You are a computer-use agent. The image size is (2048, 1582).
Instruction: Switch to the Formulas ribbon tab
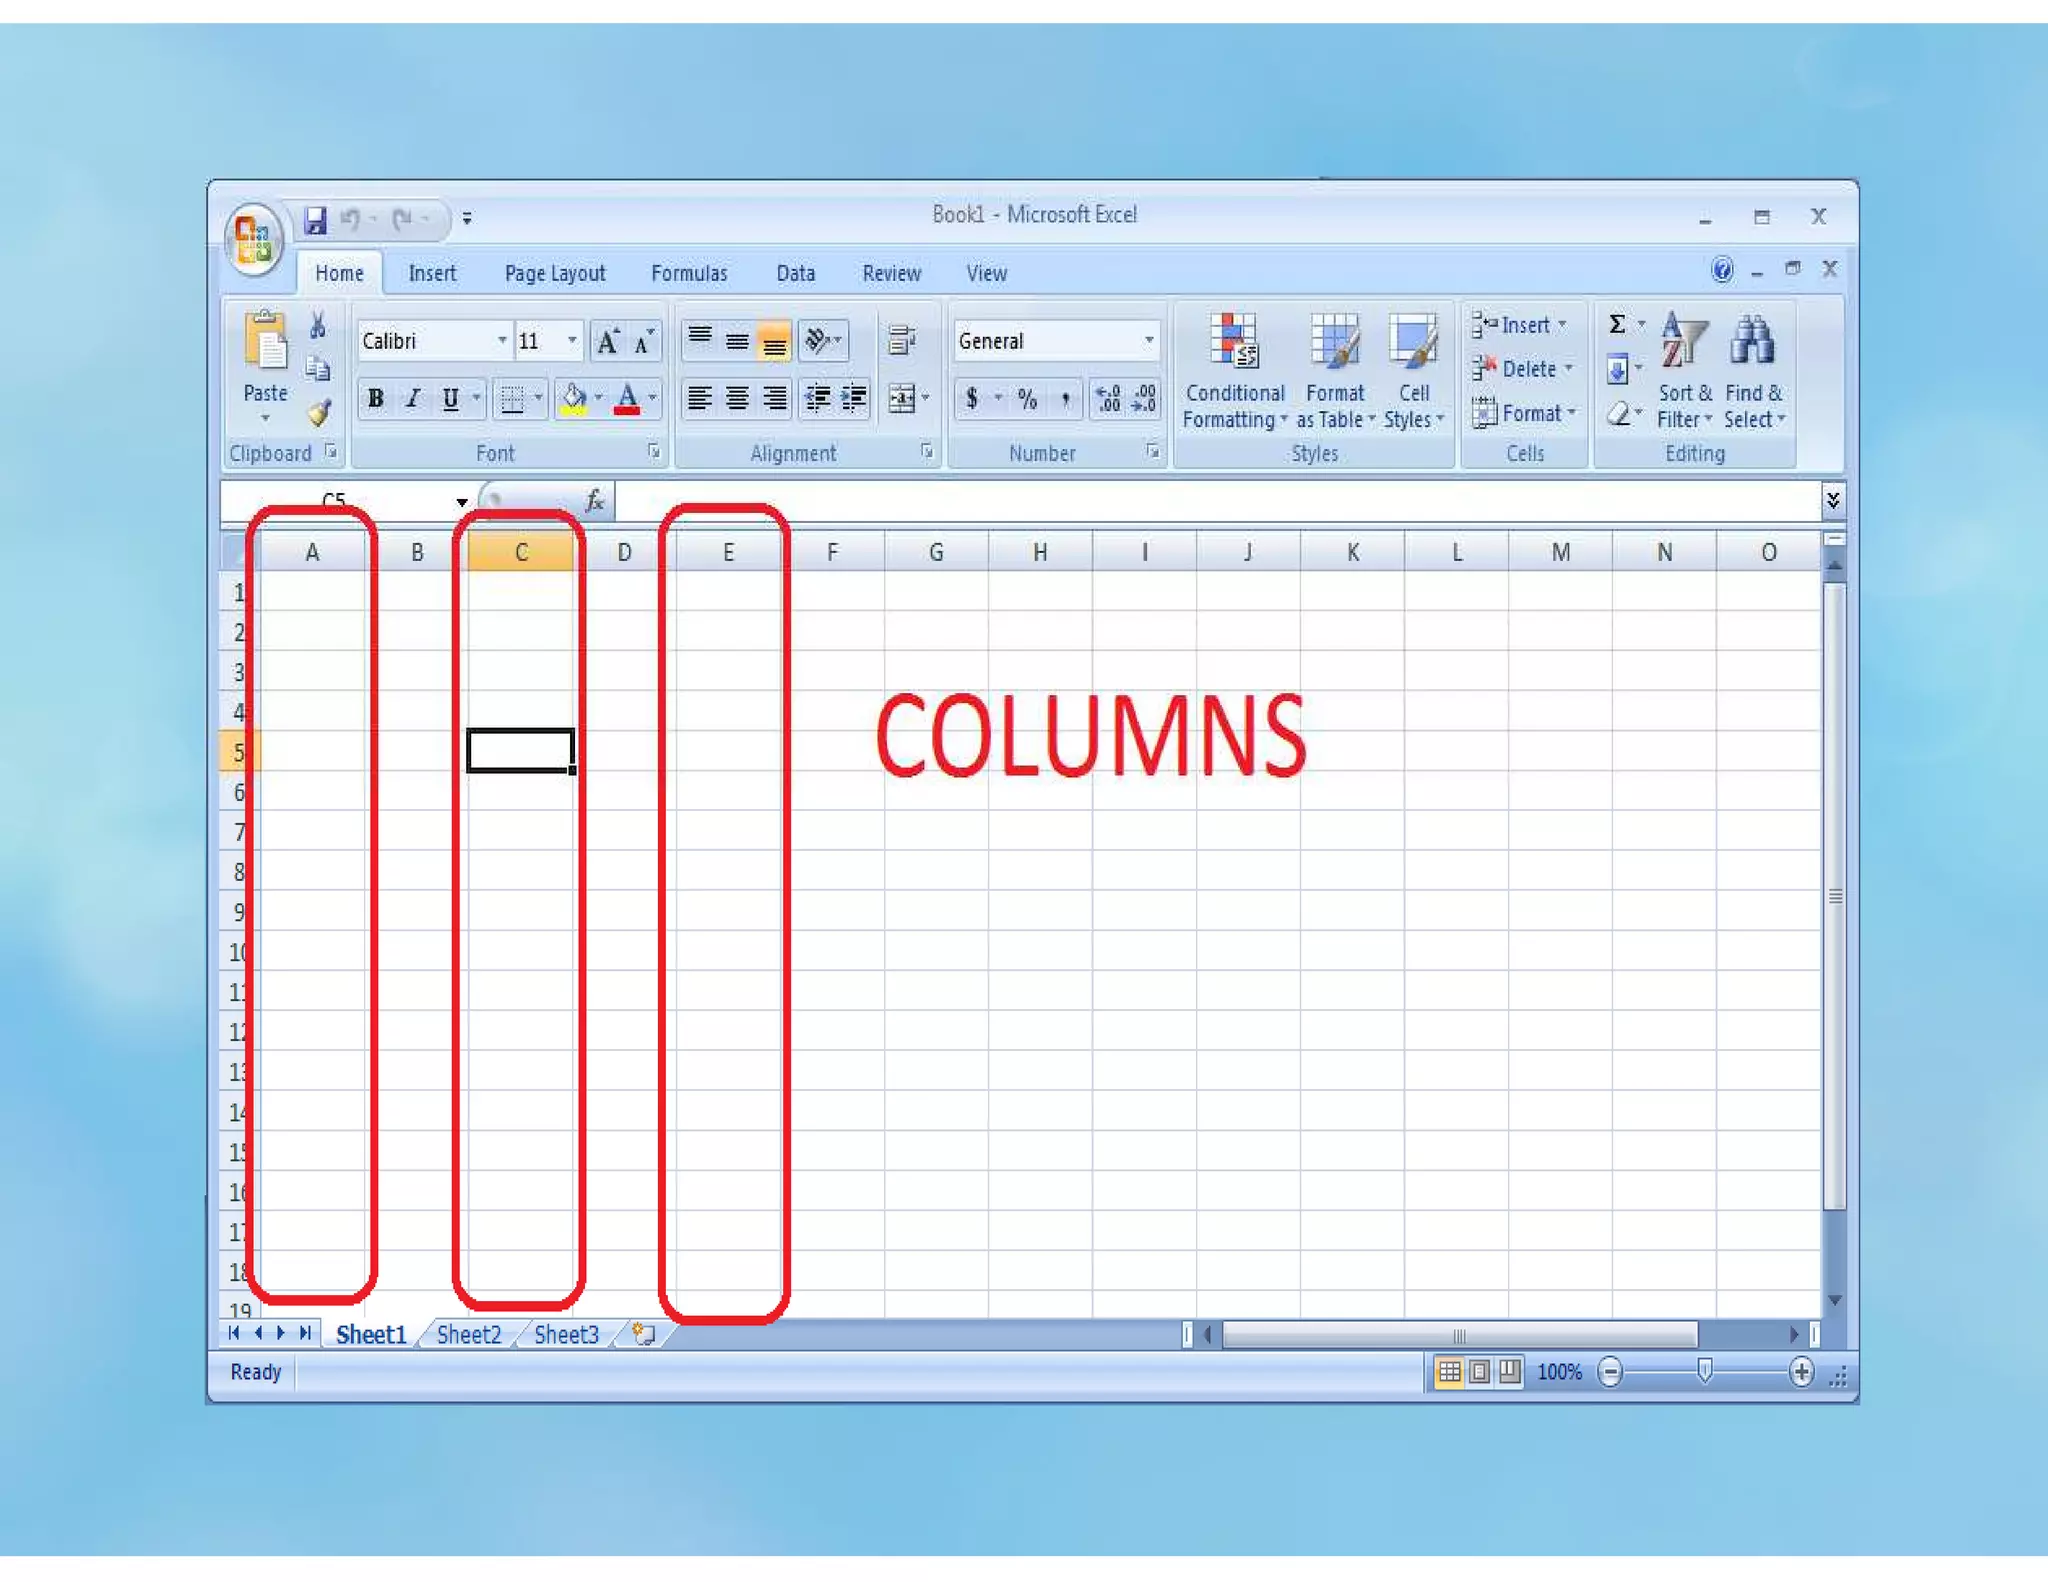(x=689, y=273)
